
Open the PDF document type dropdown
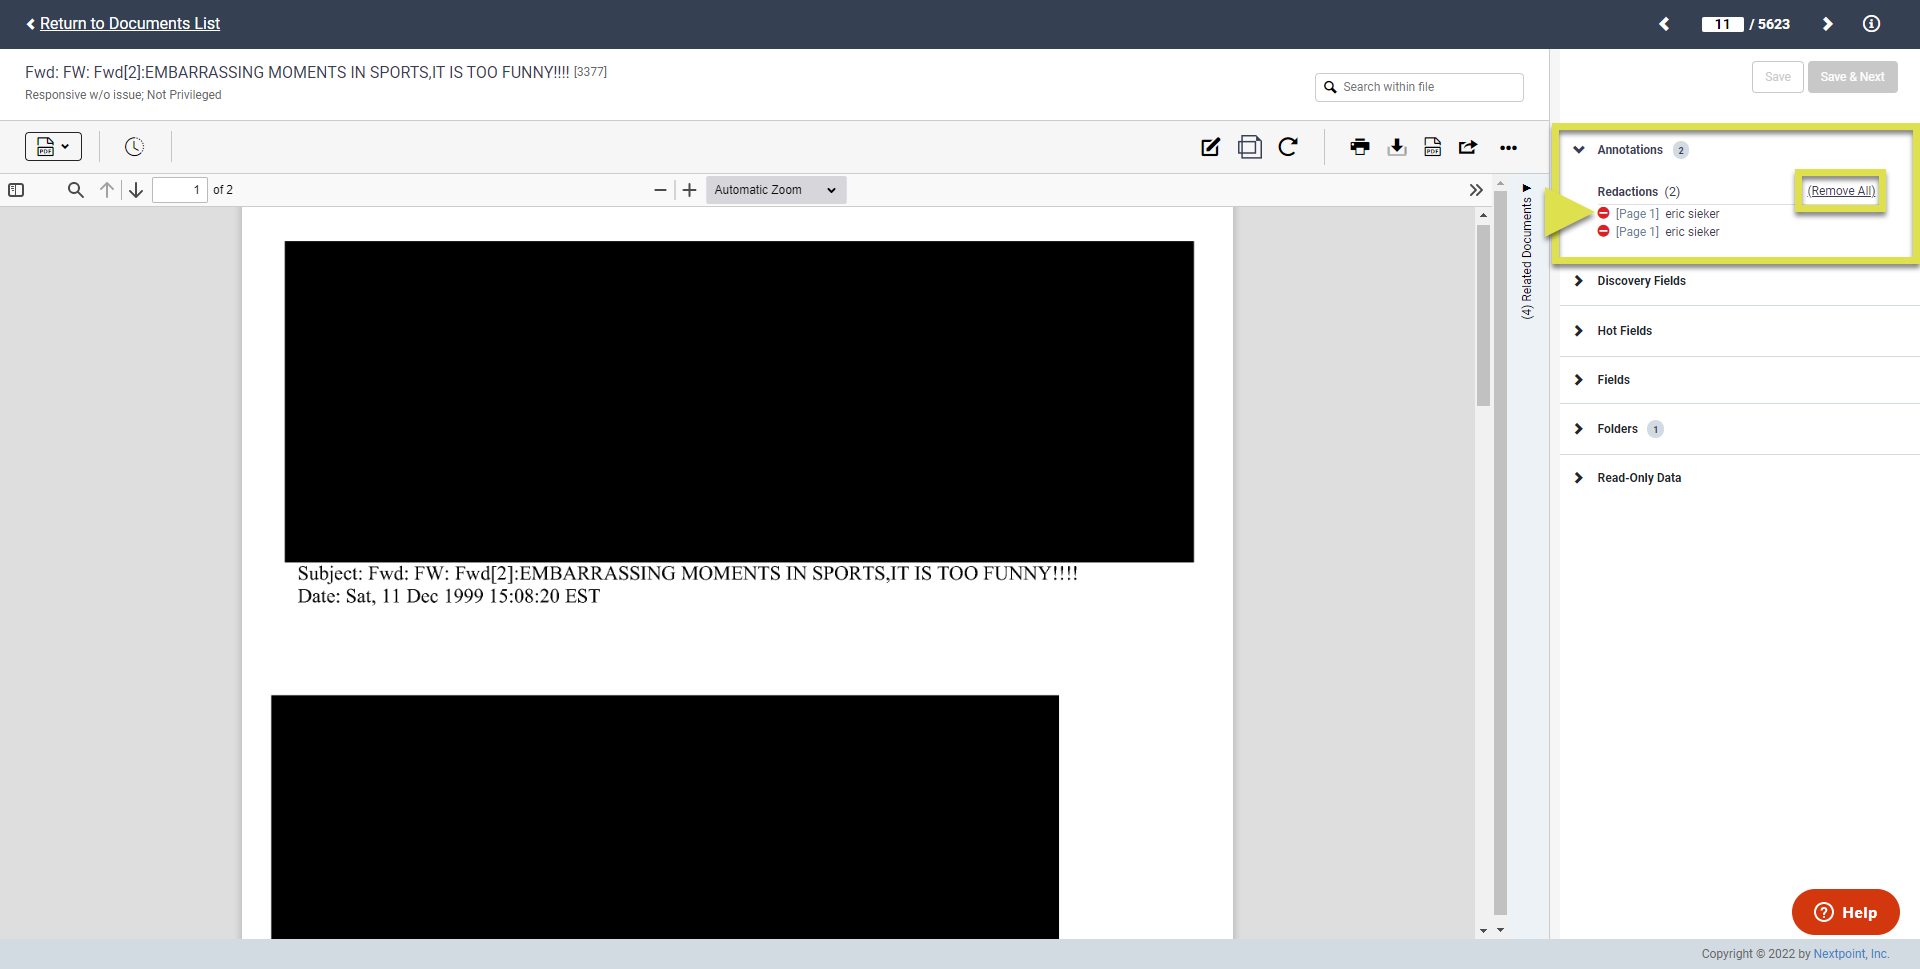[x=53, y=147]
